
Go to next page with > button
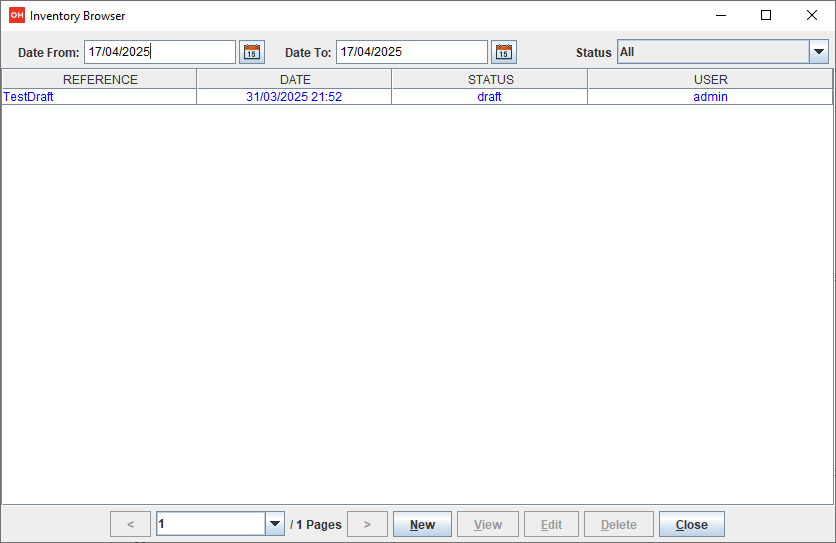pyautogui.click(x=367, y=524)
